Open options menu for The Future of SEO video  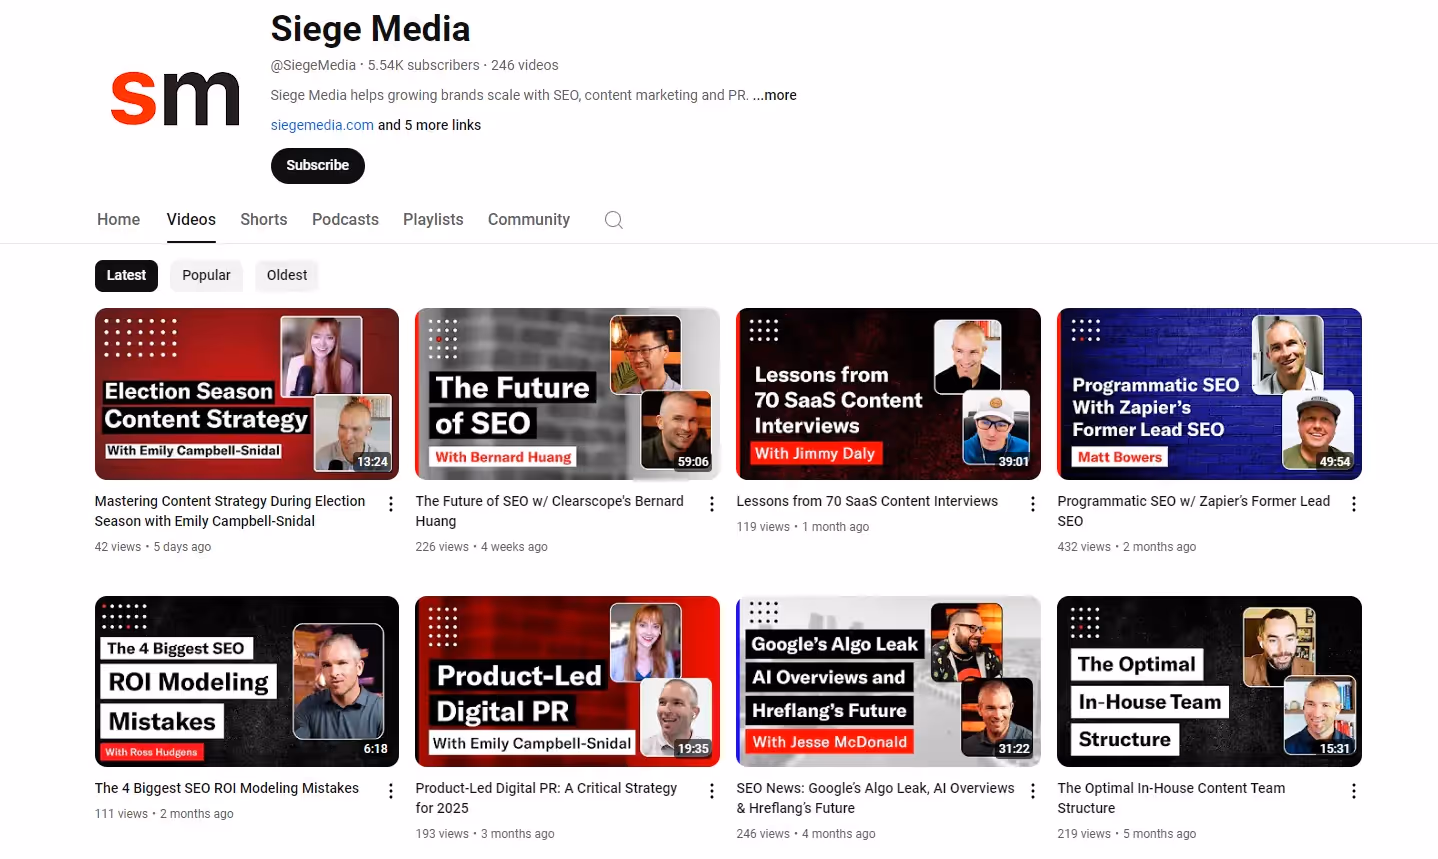click(x=712, y=504)
